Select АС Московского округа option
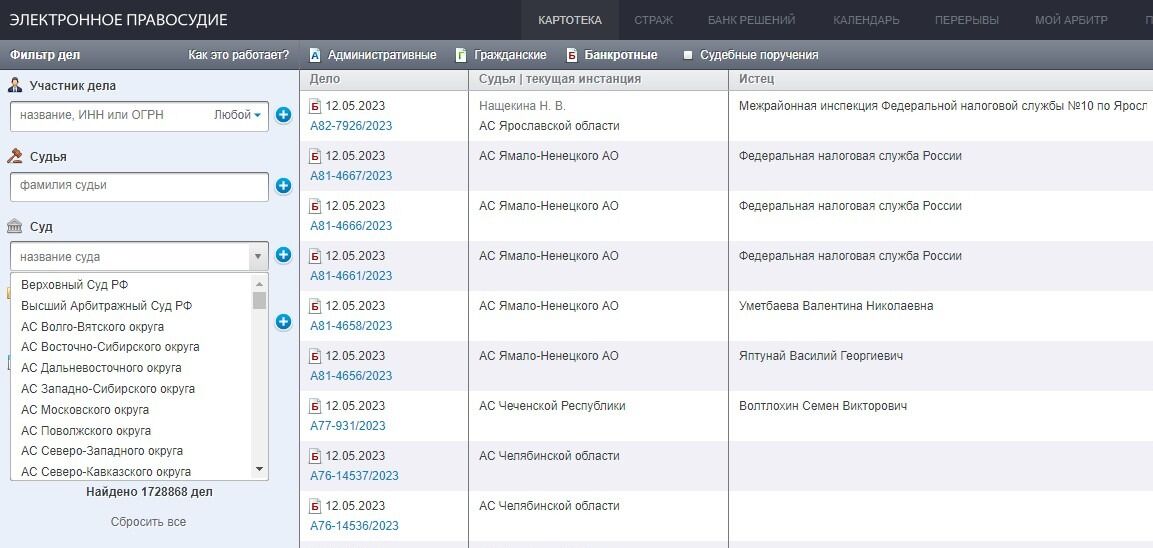1153x548 pixels. 85,409
